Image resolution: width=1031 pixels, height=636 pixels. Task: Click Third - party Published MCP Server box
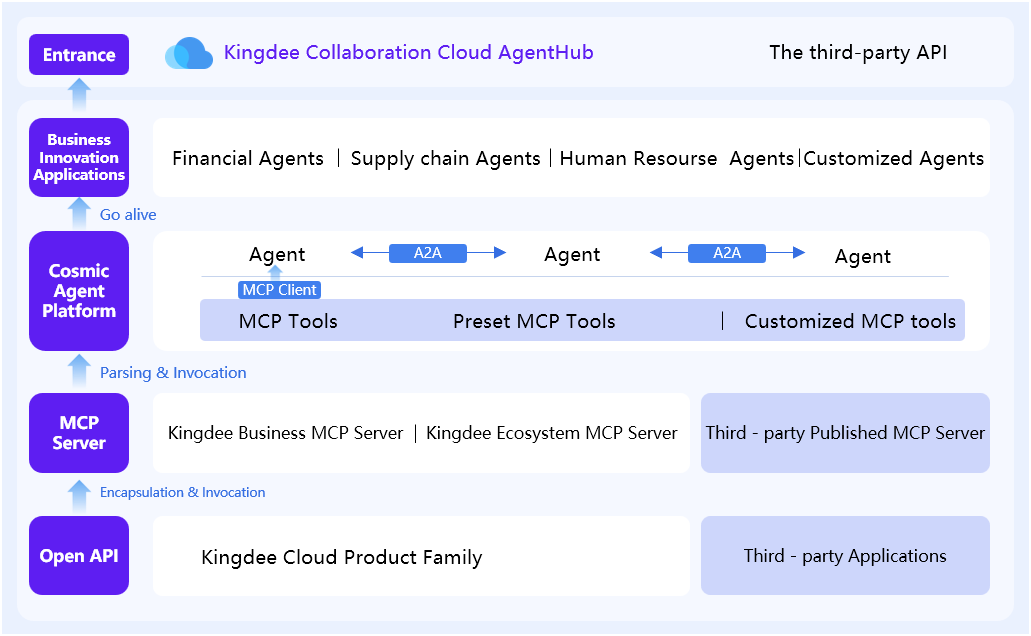point(845,433)
